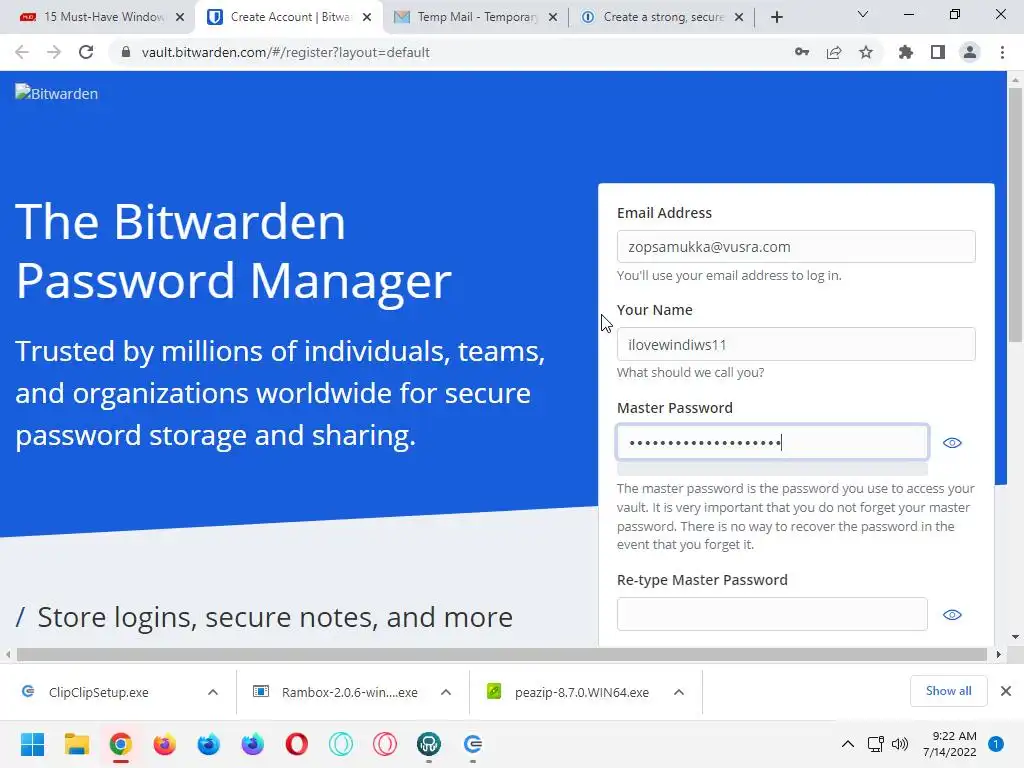The height and width of the screenshot is (768, 1024).
Task: Launch Firefox from the taskbar
Action: tap(165, 744)
